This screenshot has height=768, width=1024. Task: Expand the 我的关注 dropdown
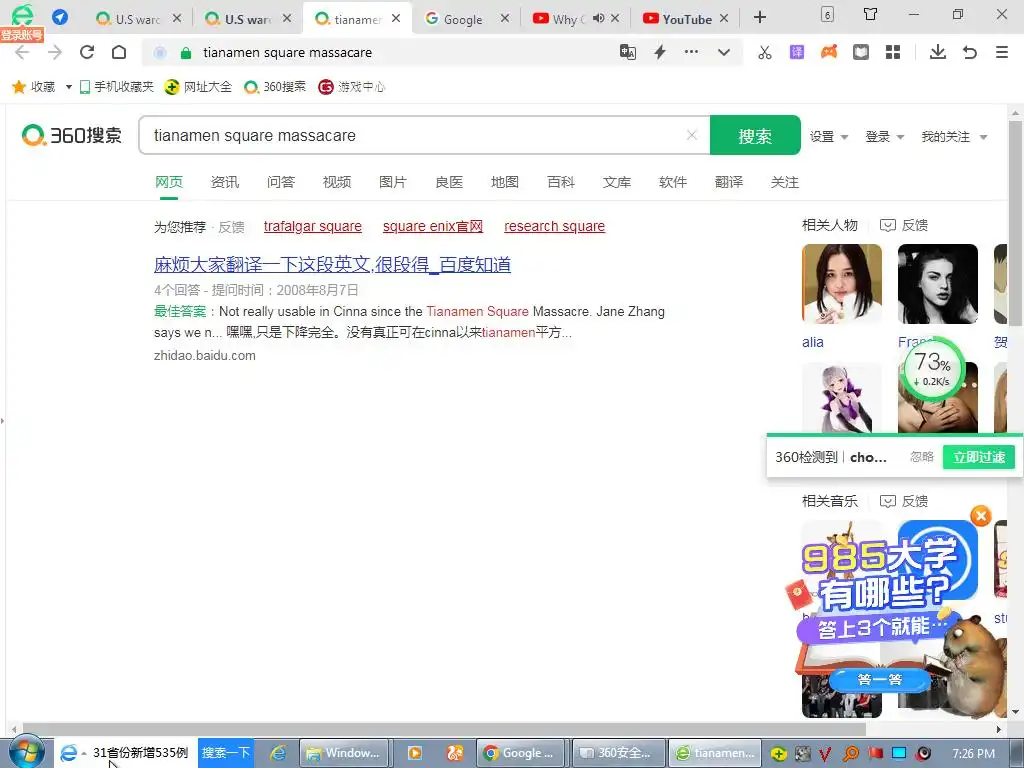click(x=953, y=136)
